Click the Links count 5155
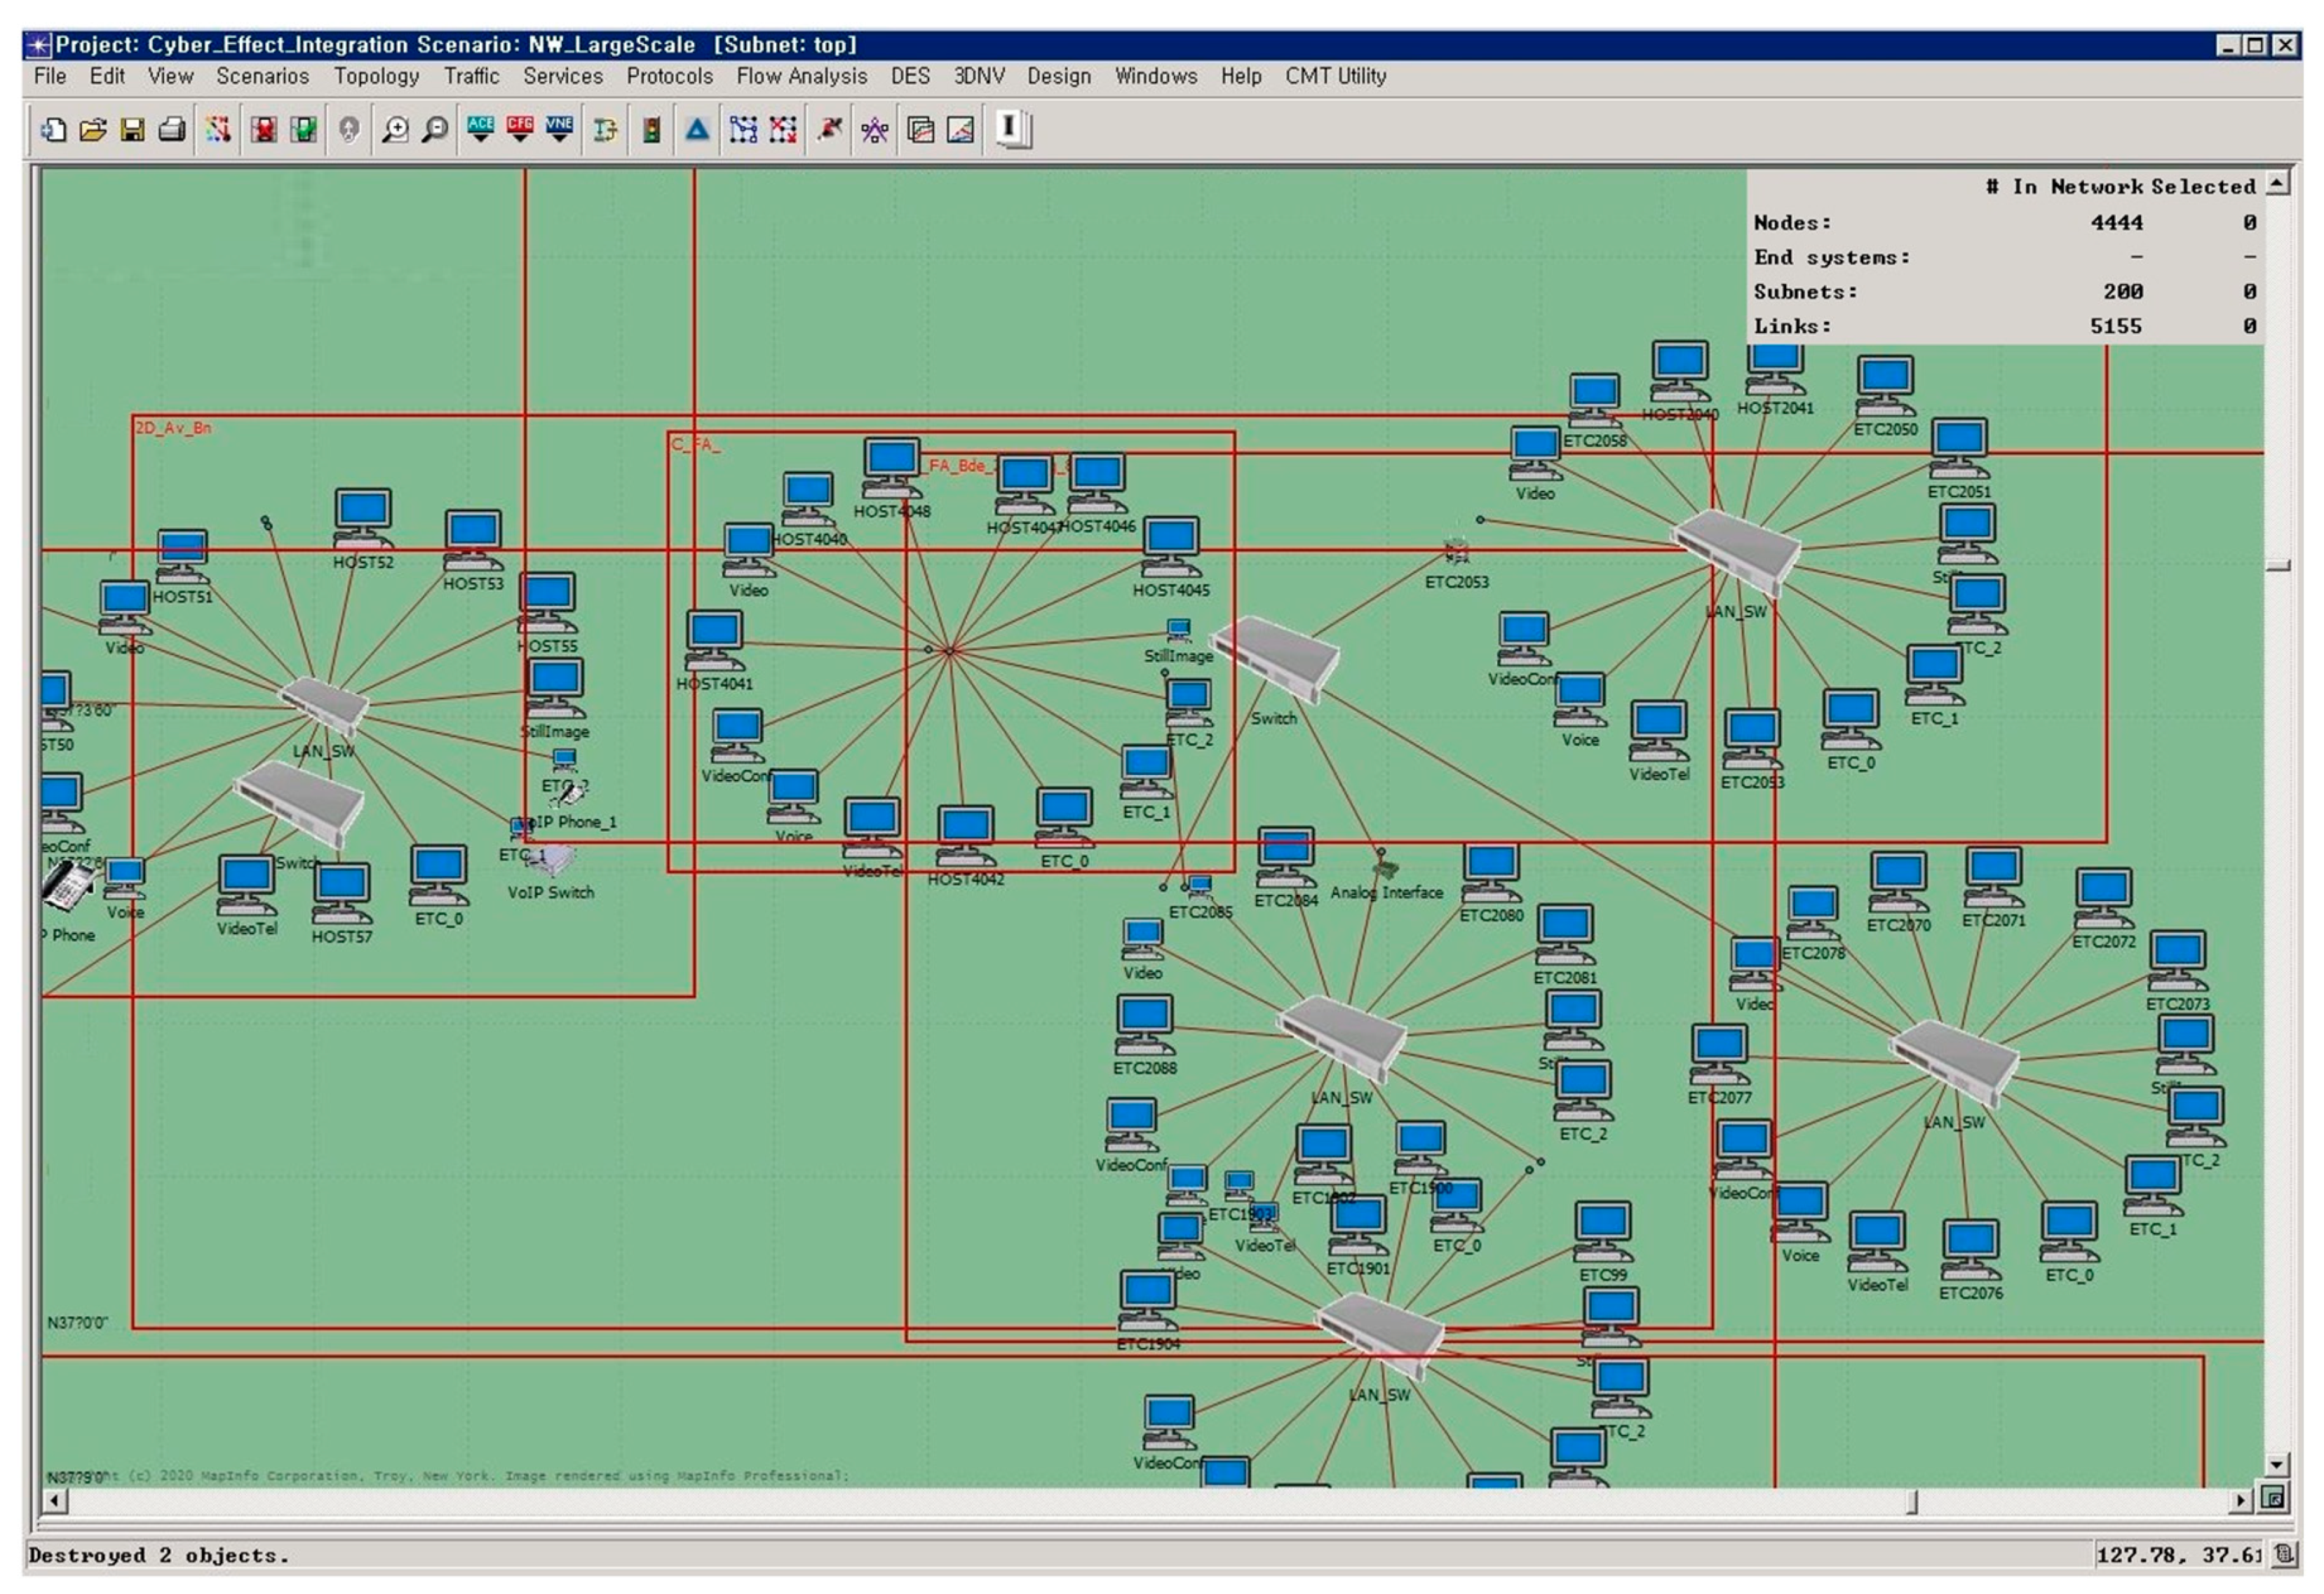2324x1594 pixels. click(x=2116, y=326)
